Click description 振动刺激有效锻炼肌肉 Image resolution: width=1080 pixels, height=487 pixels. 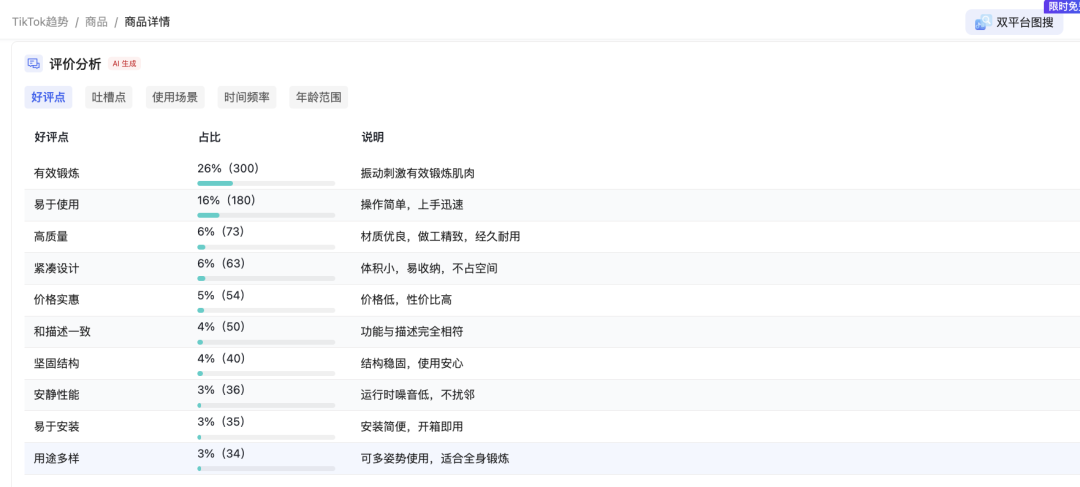pos(417,174)
